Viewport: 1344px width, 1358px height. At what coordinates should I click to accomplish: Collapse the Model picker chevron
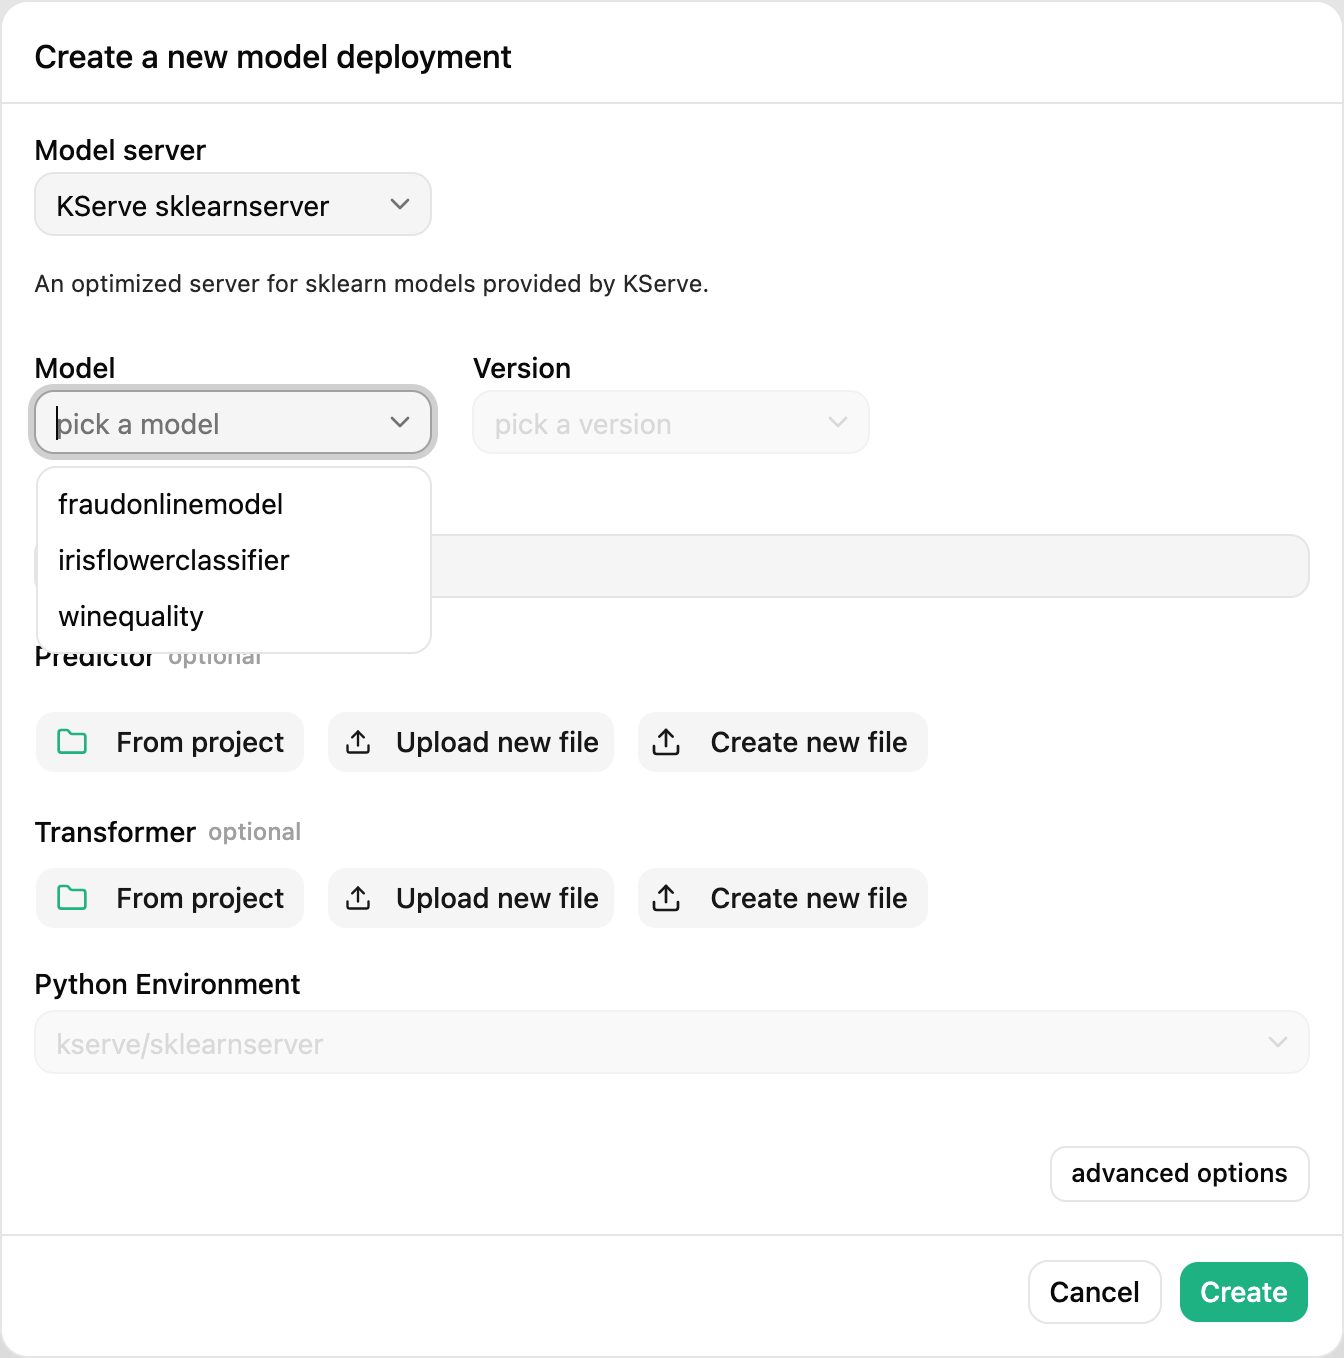point(400,422)
